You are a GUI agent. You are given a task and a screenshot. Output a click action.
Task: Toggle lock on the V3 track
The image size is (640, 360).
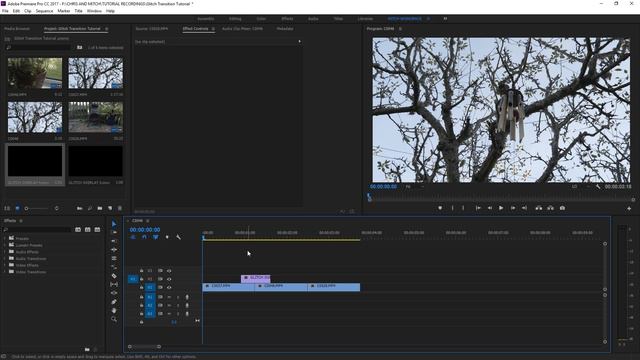coord(142,271)
